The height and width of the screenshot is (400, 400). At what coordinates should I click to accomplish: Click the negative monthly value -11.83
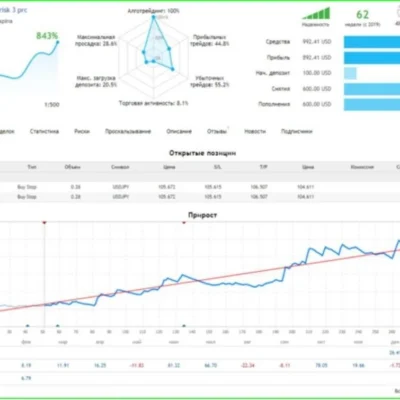[136, 365]
